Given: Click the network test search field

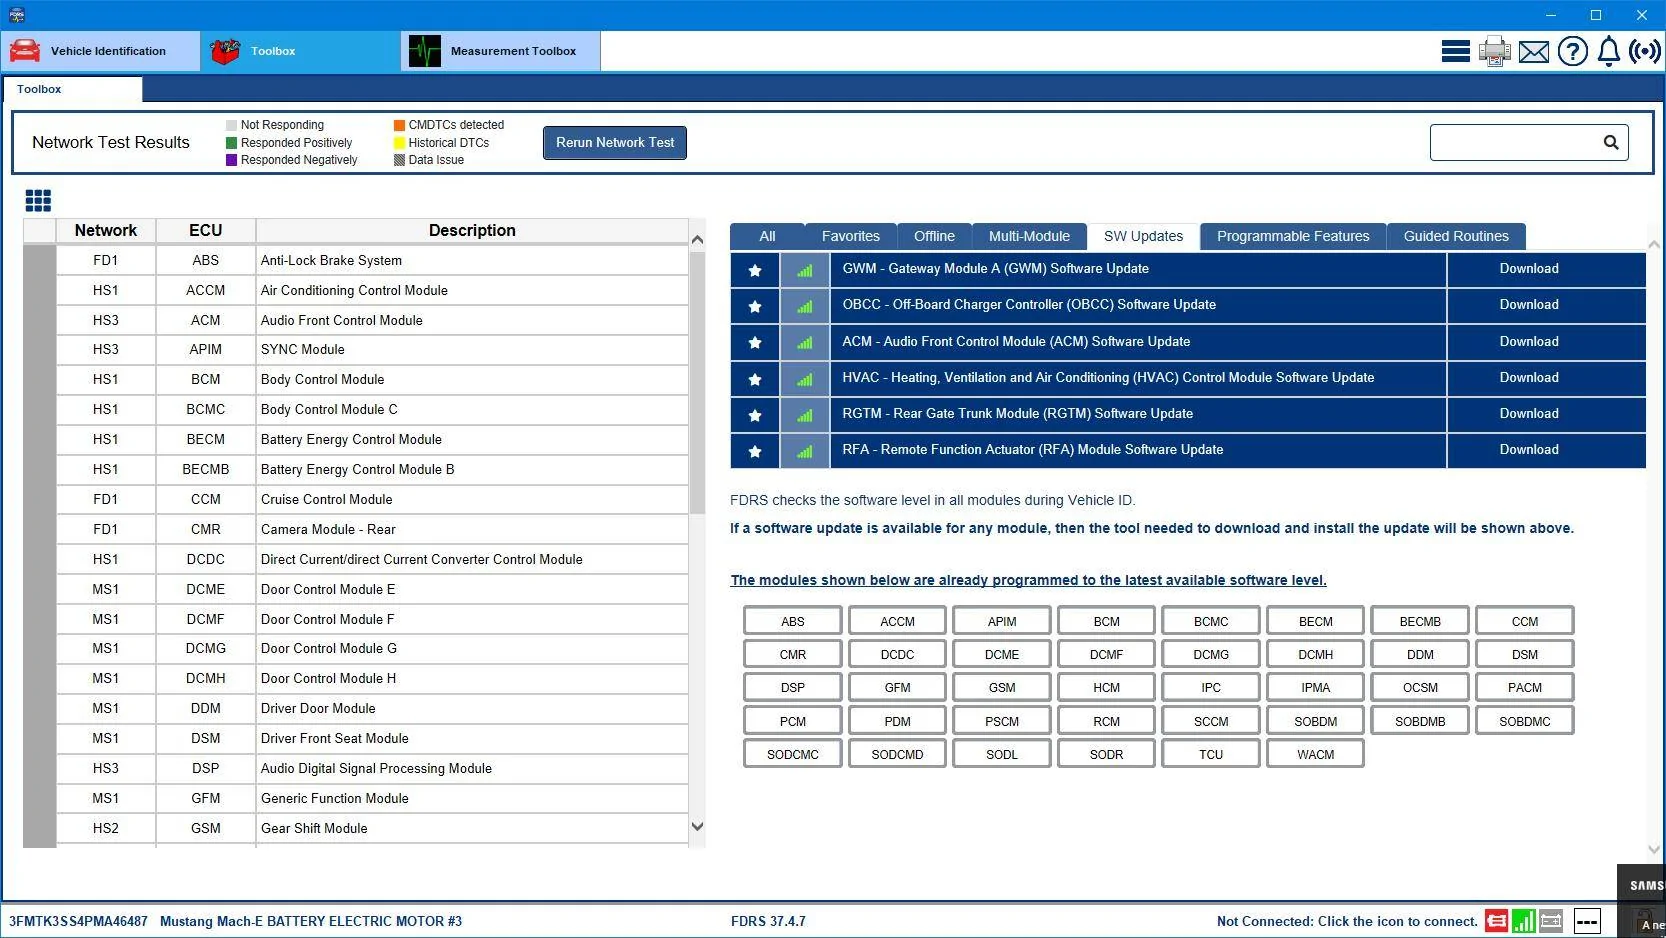Looking at the screenshot, I should (1514, 142).
